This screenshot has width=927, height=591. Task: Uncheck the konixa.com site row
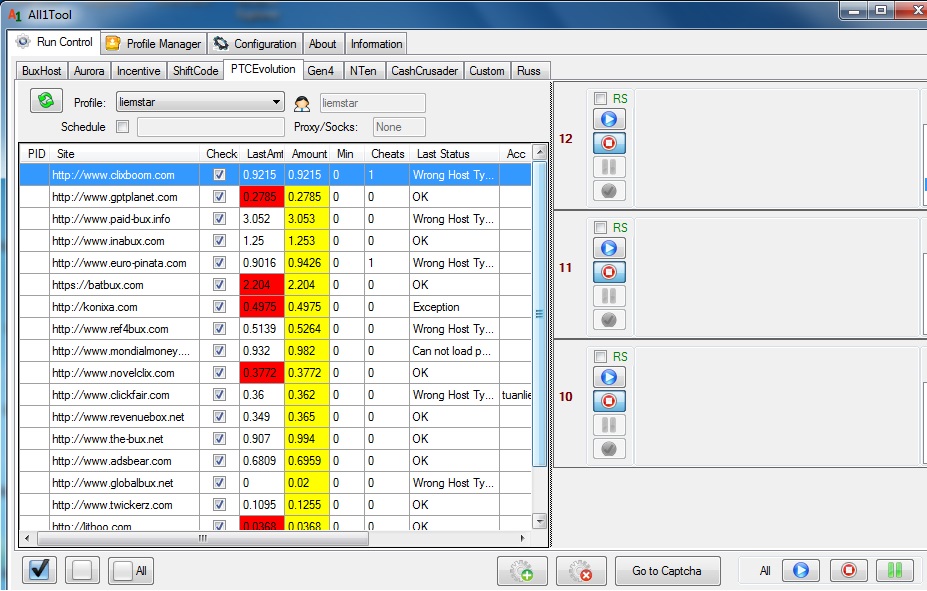219,307
